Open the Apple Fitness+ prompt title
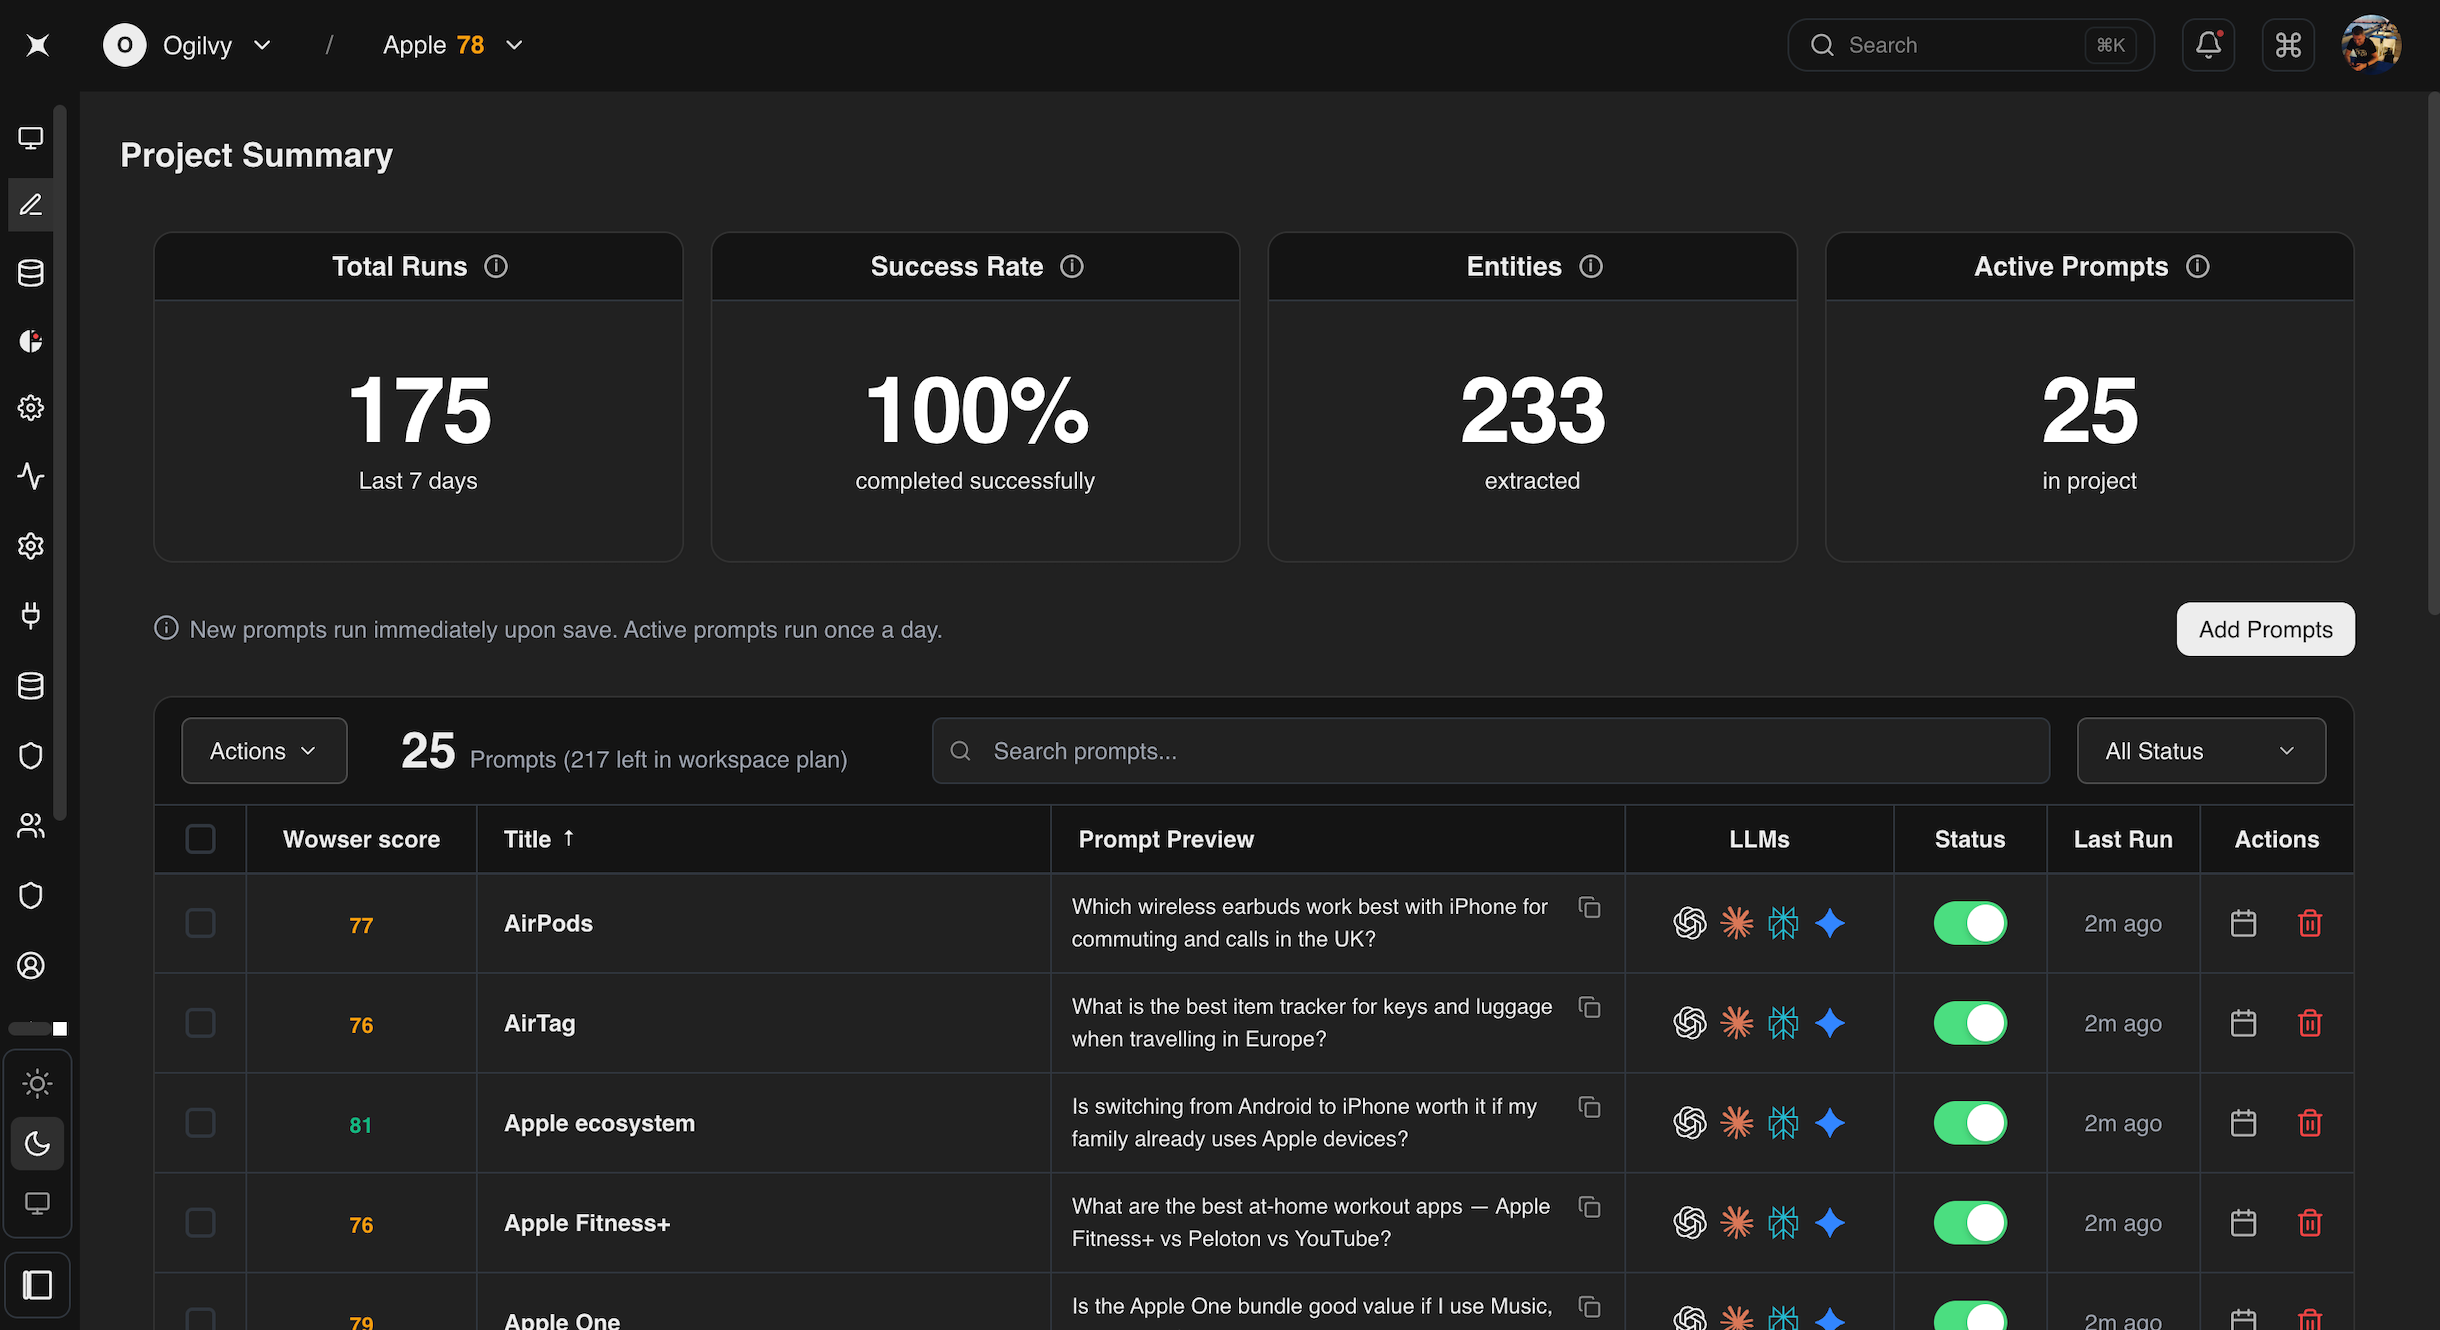 pyautogui.click(x=587, y=1223)
